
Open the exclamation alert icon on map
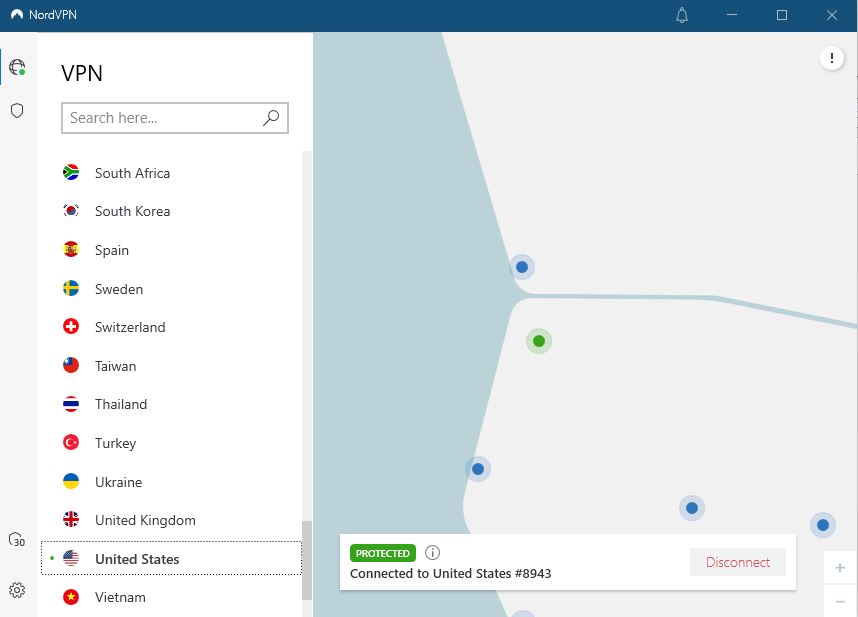(x=832, y=57)
